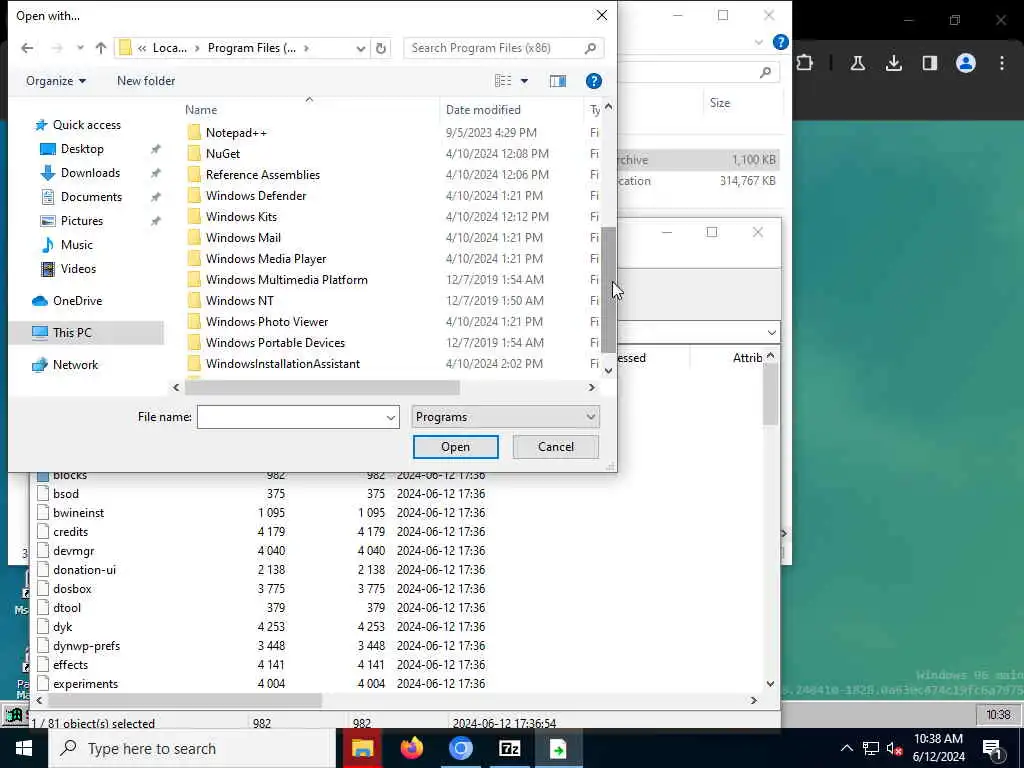Viewport: 1024px width, 768px height.
Task: Open Firefox from the taskbar
Action: pyautogui.click(x=411, y=748)
